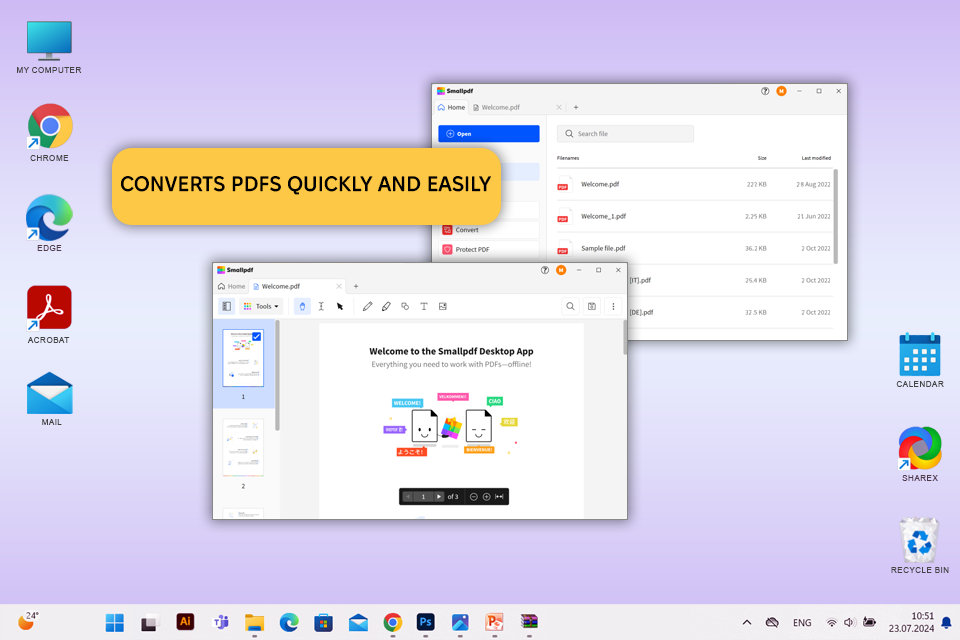Open Photoshop from the taskbar
Screen dimensions: 960x640
(426, 622)
